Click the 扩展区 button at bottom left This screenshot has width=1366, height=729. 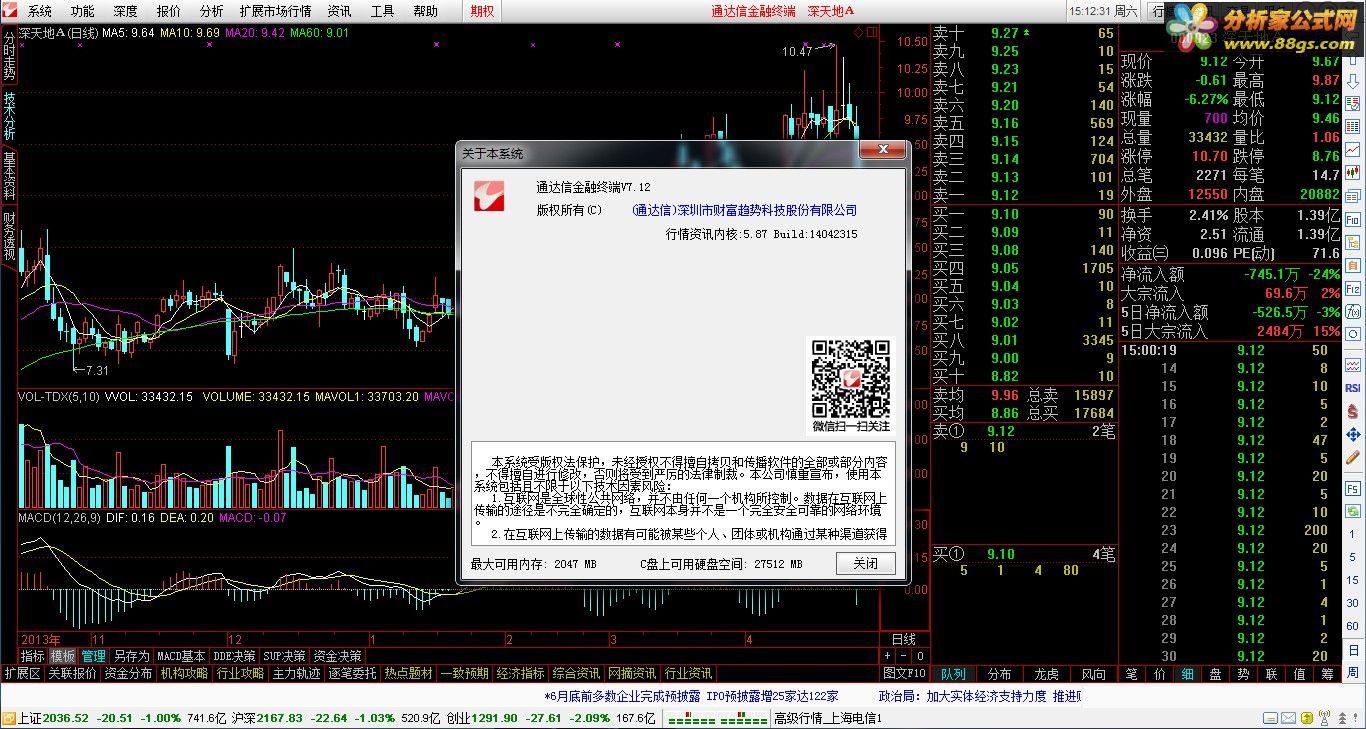[22, 674]
